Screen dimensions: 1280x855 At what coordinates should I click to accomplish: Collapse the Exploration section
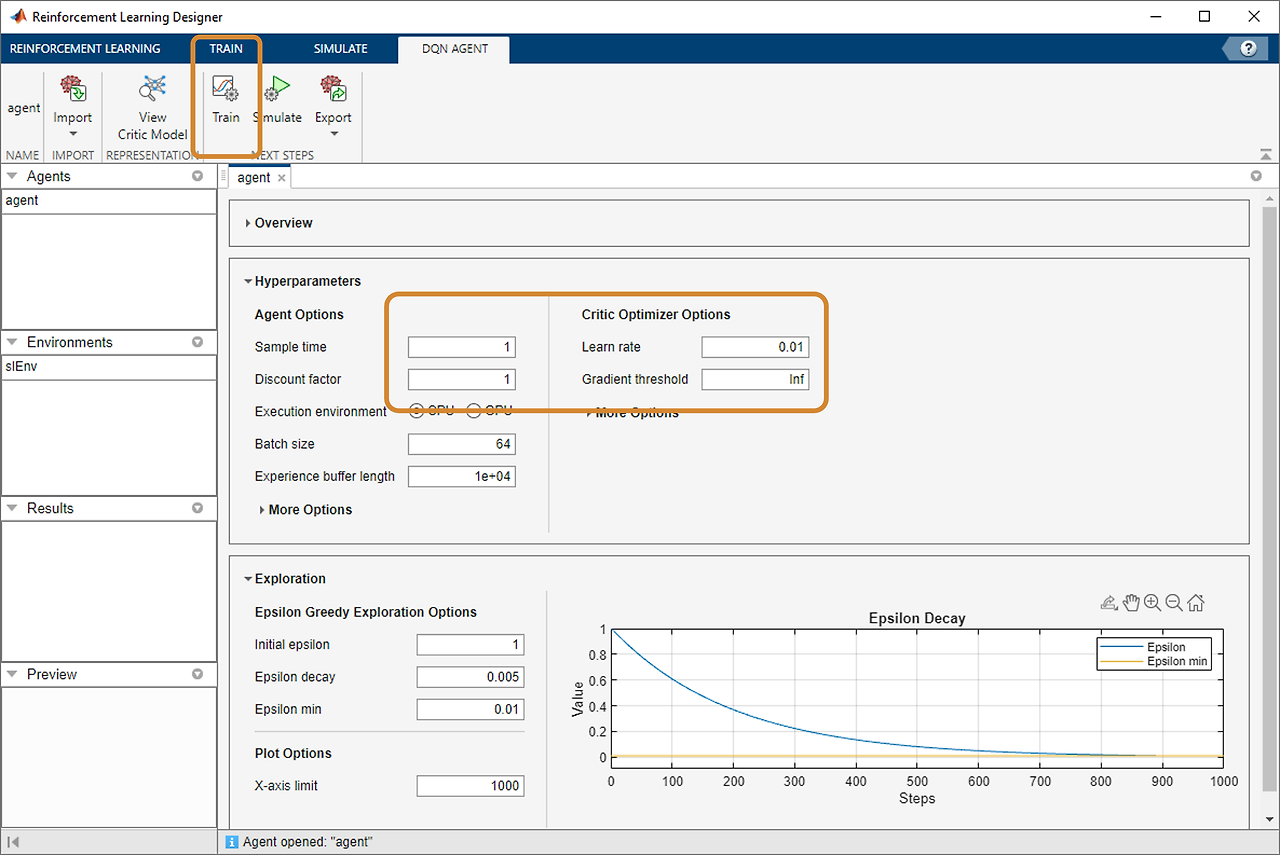point(249,578)
